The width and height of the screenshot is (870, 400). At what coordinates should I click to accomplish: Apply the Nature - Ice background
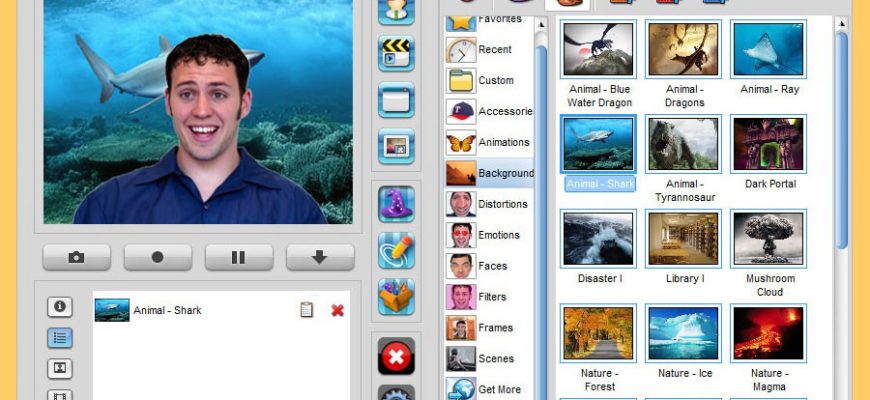(x=684, y=333)
